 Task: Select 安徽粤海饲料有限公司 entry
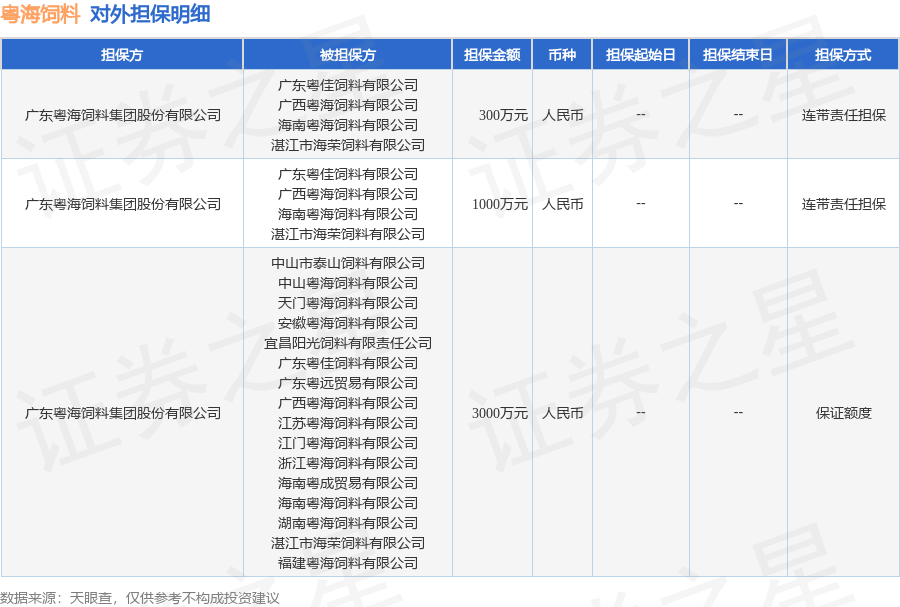tap(348, 323)
